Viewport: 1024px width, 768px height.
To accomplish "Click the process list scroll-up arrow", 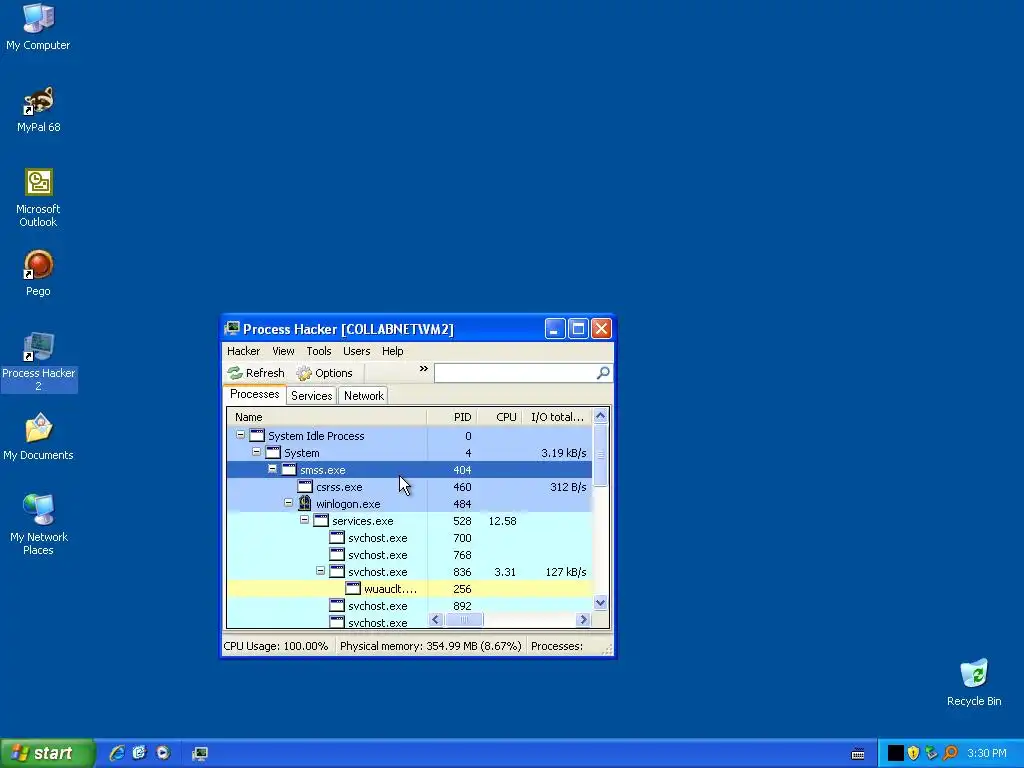I will (600, 415).
